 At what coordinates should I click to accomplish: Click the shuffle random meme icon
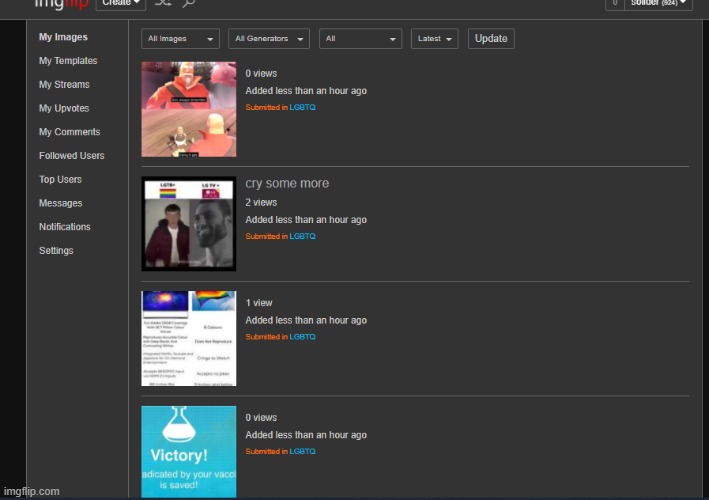pyautogui.click(x=163, y=3)
